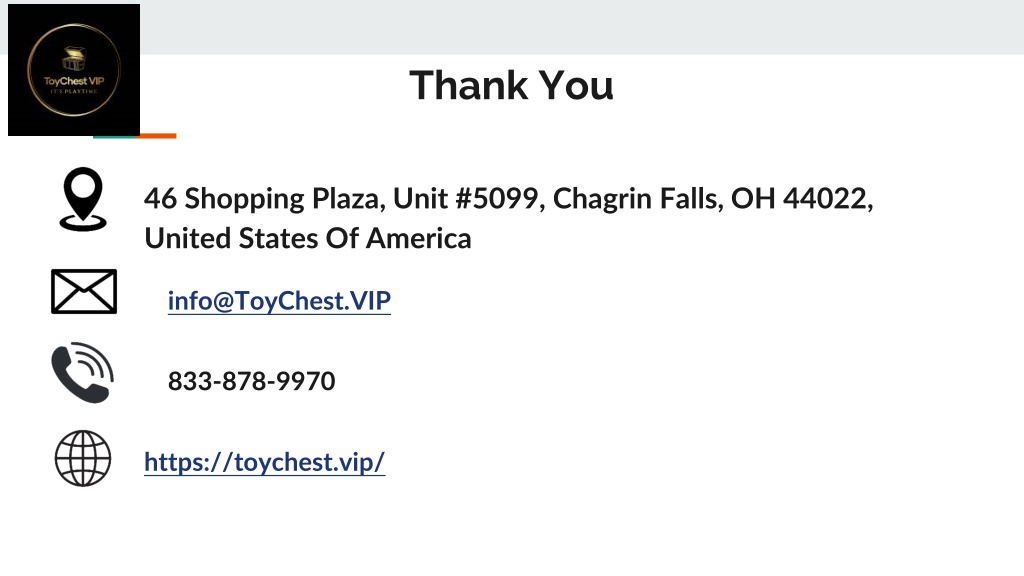The image size is (1024, 576).
Task: Click the ToyChest VIP logo
Action: tap(74, 70)
